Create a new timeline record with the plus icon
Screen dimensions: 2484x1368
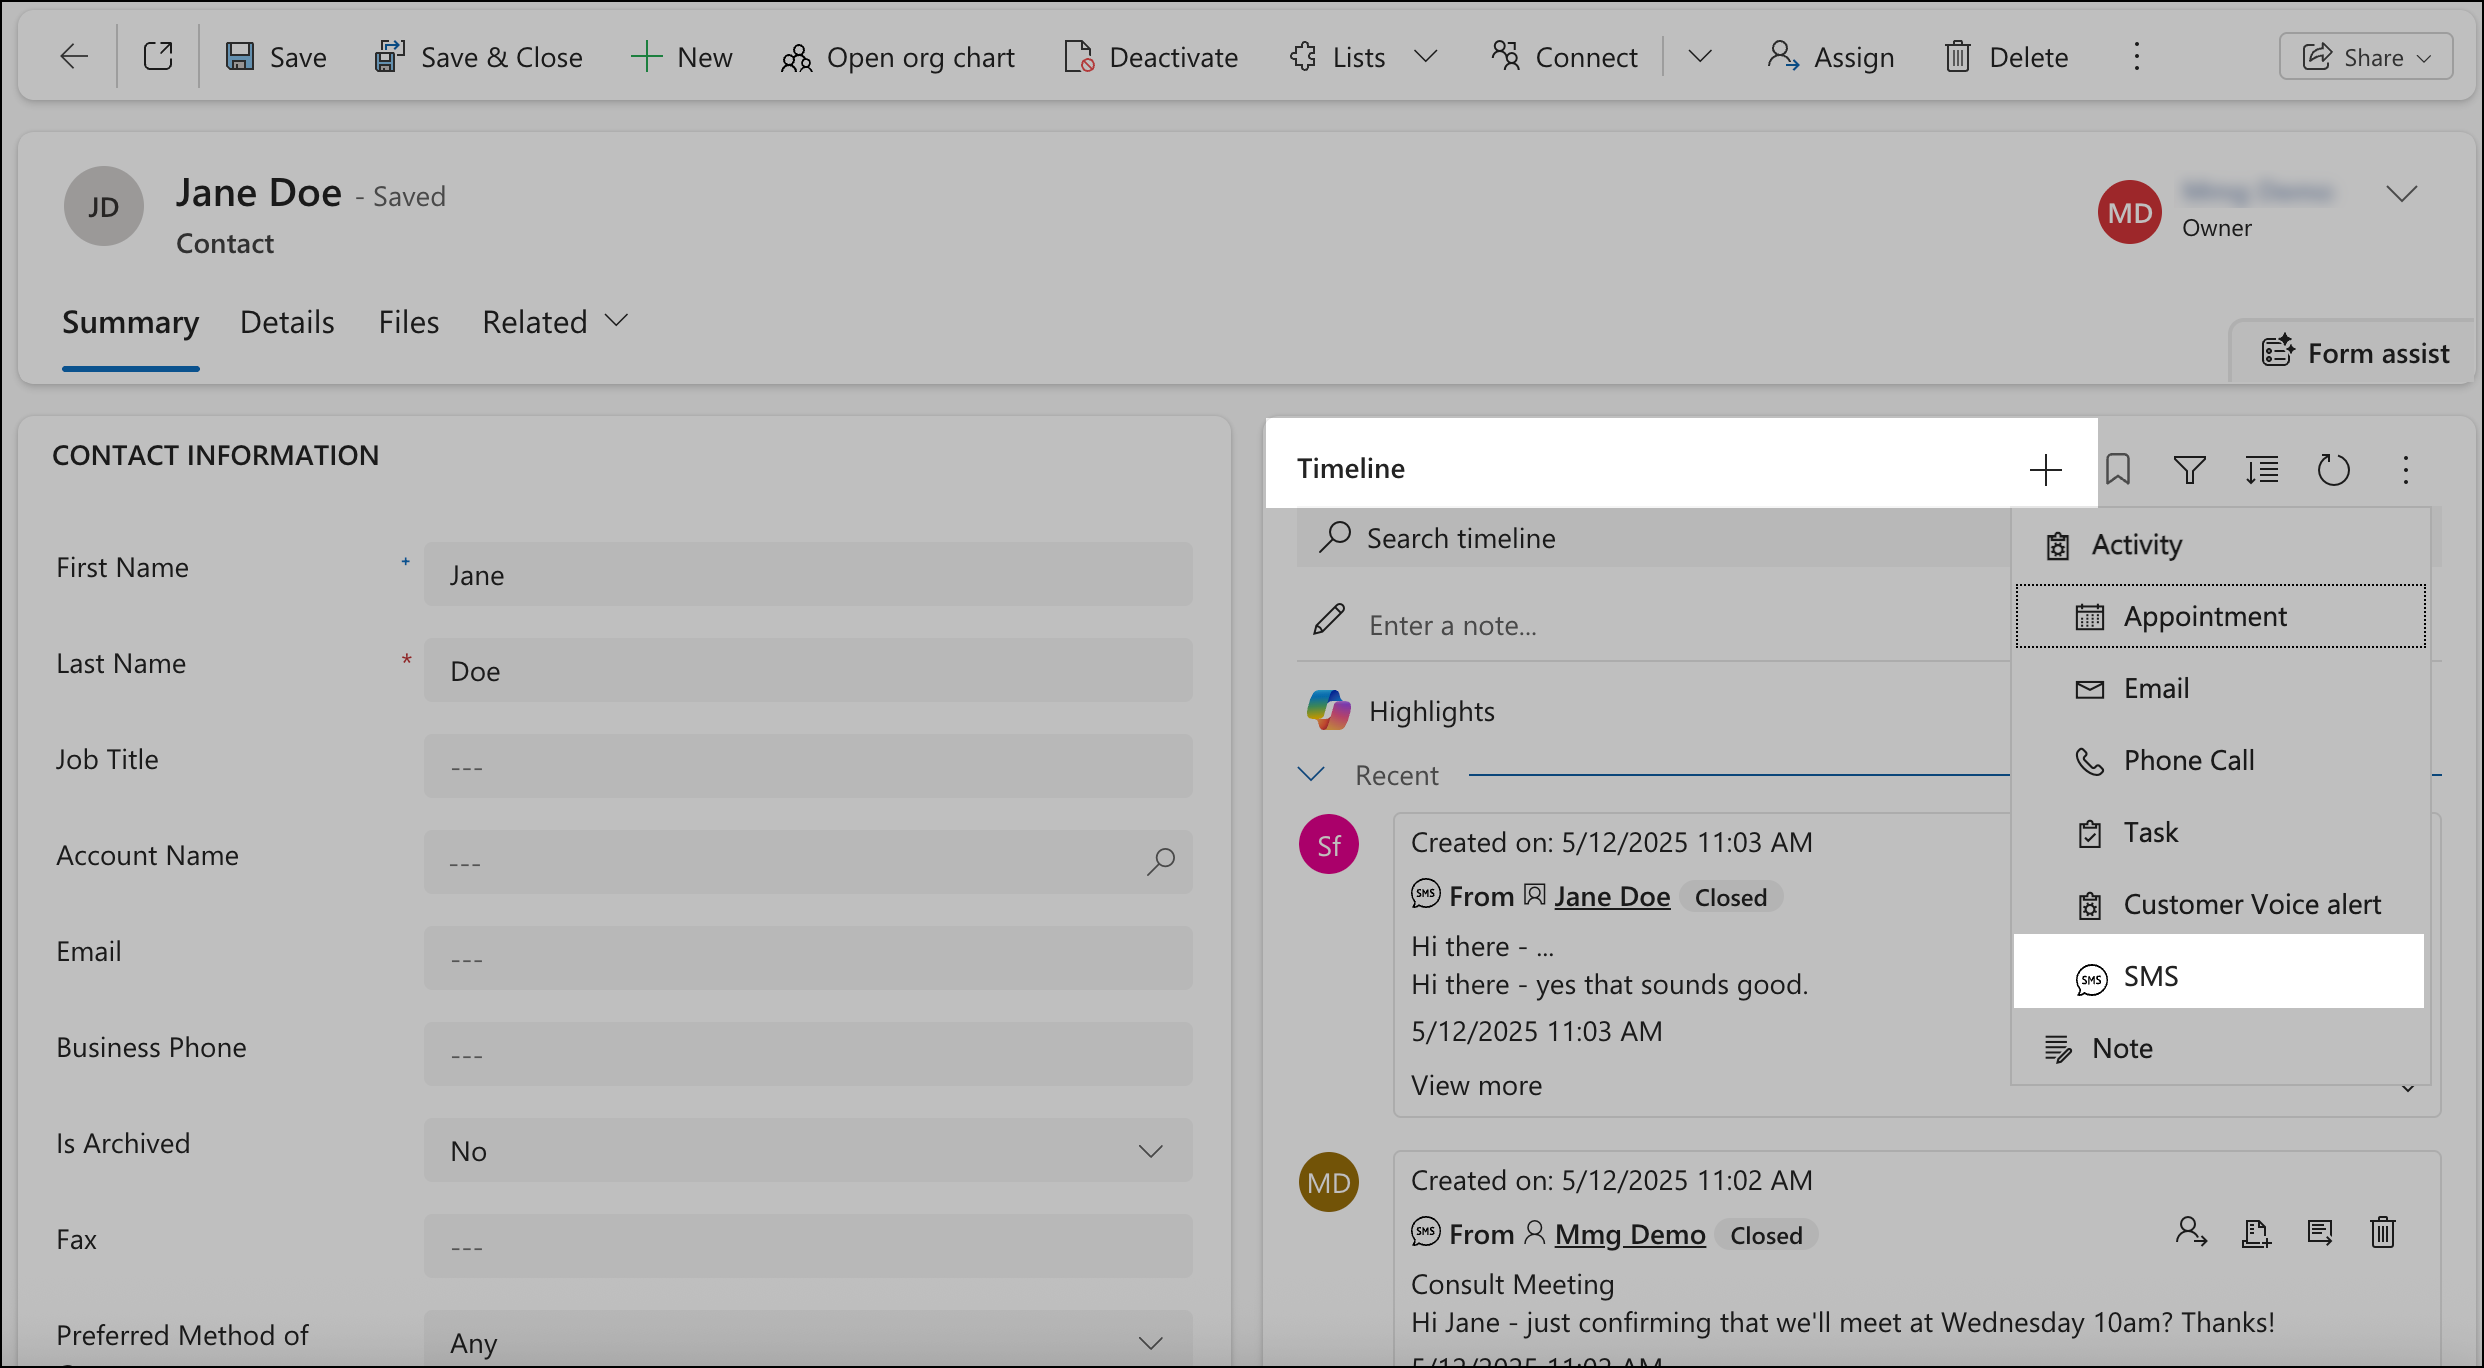tap(2046, 469)
